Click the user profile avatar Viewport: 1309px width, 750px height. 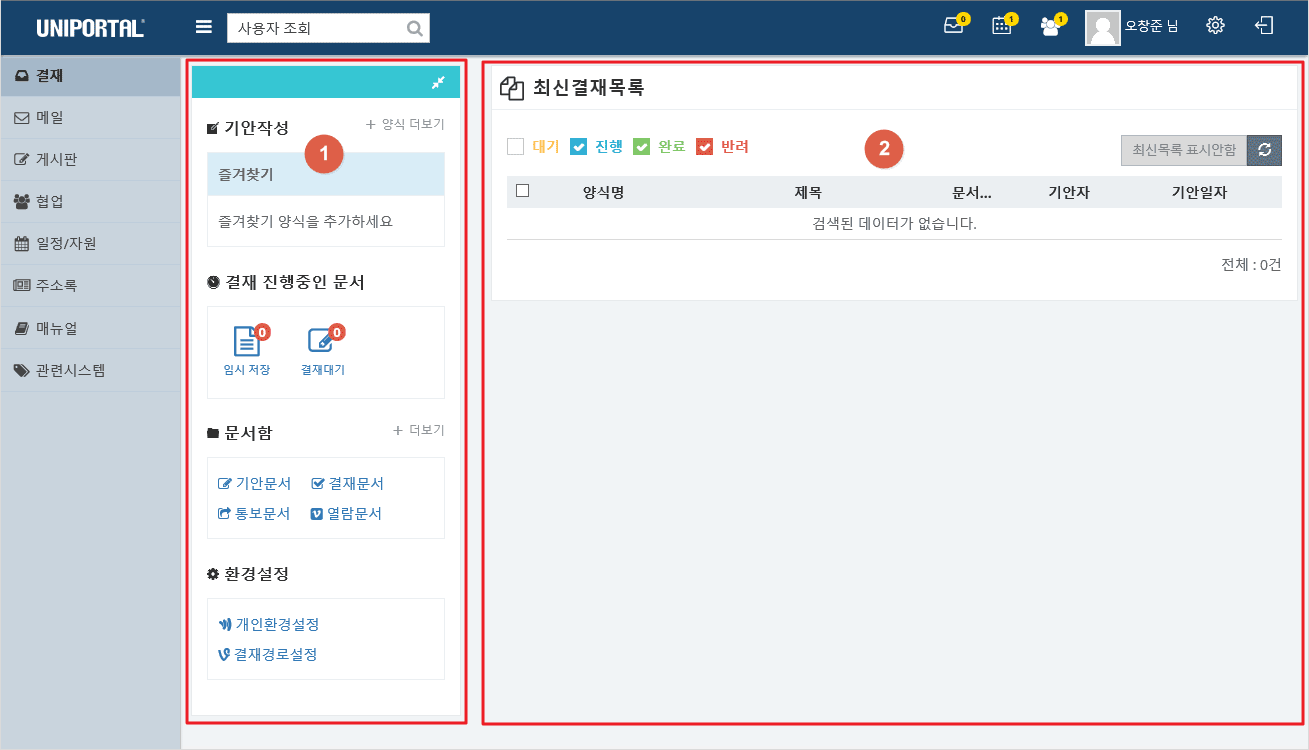(1102, 28)
